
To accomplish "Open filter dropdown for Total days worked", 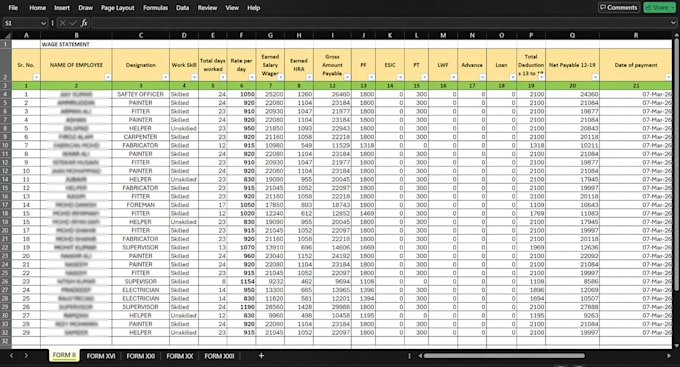I will tap(223, 77).
